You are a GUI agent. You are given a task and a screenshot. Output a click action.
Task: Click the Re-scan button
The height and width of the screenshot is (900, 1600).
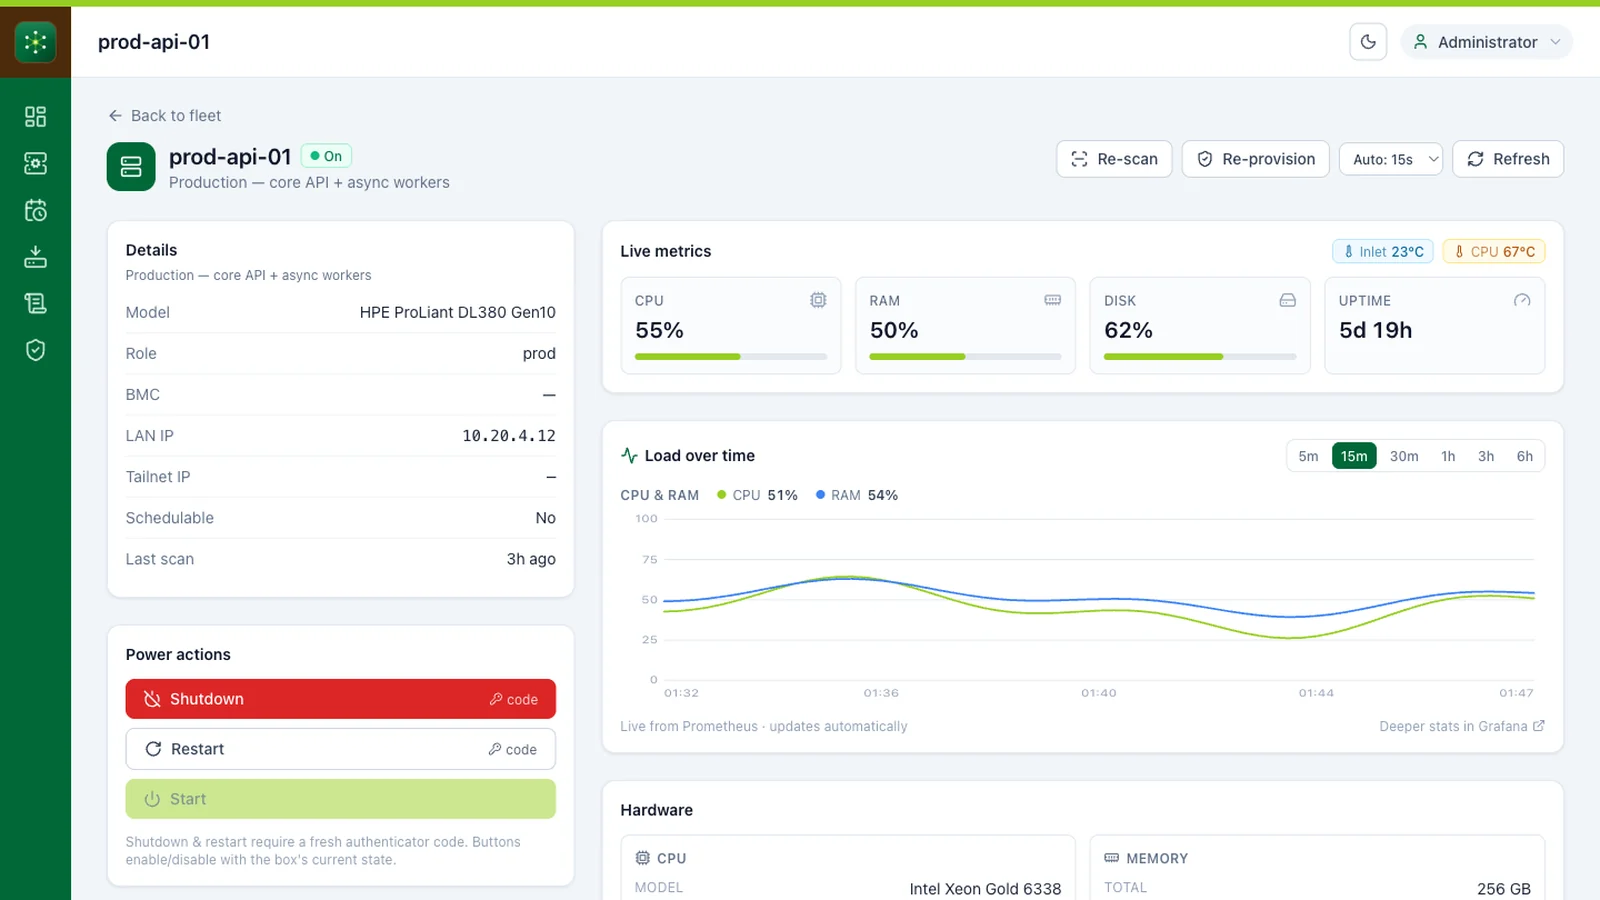click(1114, 159)
